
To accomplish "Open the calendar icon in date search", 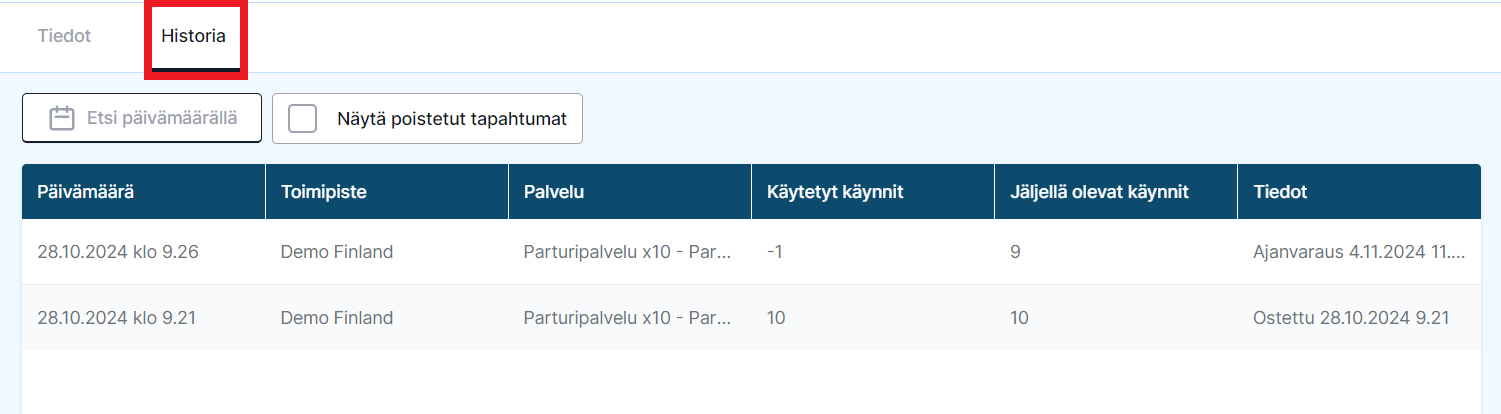I will tap(63, 119).
